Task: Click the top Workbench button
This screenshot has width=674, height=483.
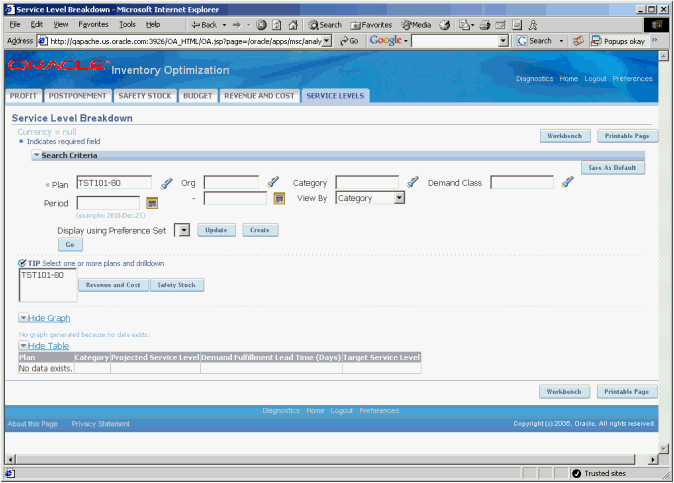Action: (x=565, y=136)
